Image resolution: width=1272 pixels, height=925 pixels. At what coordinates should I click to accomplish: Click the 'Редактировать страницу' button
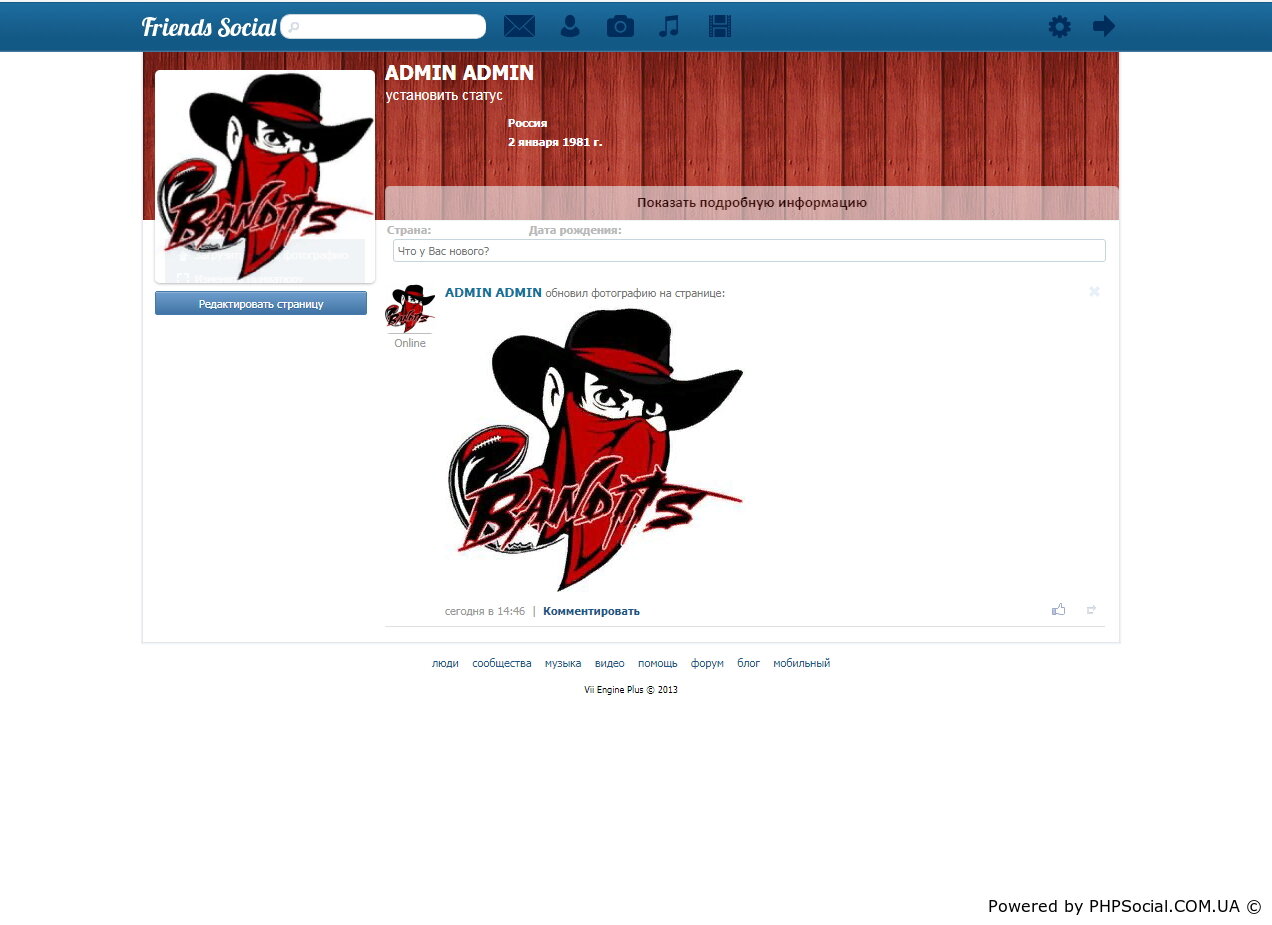(x=261, y=303)
